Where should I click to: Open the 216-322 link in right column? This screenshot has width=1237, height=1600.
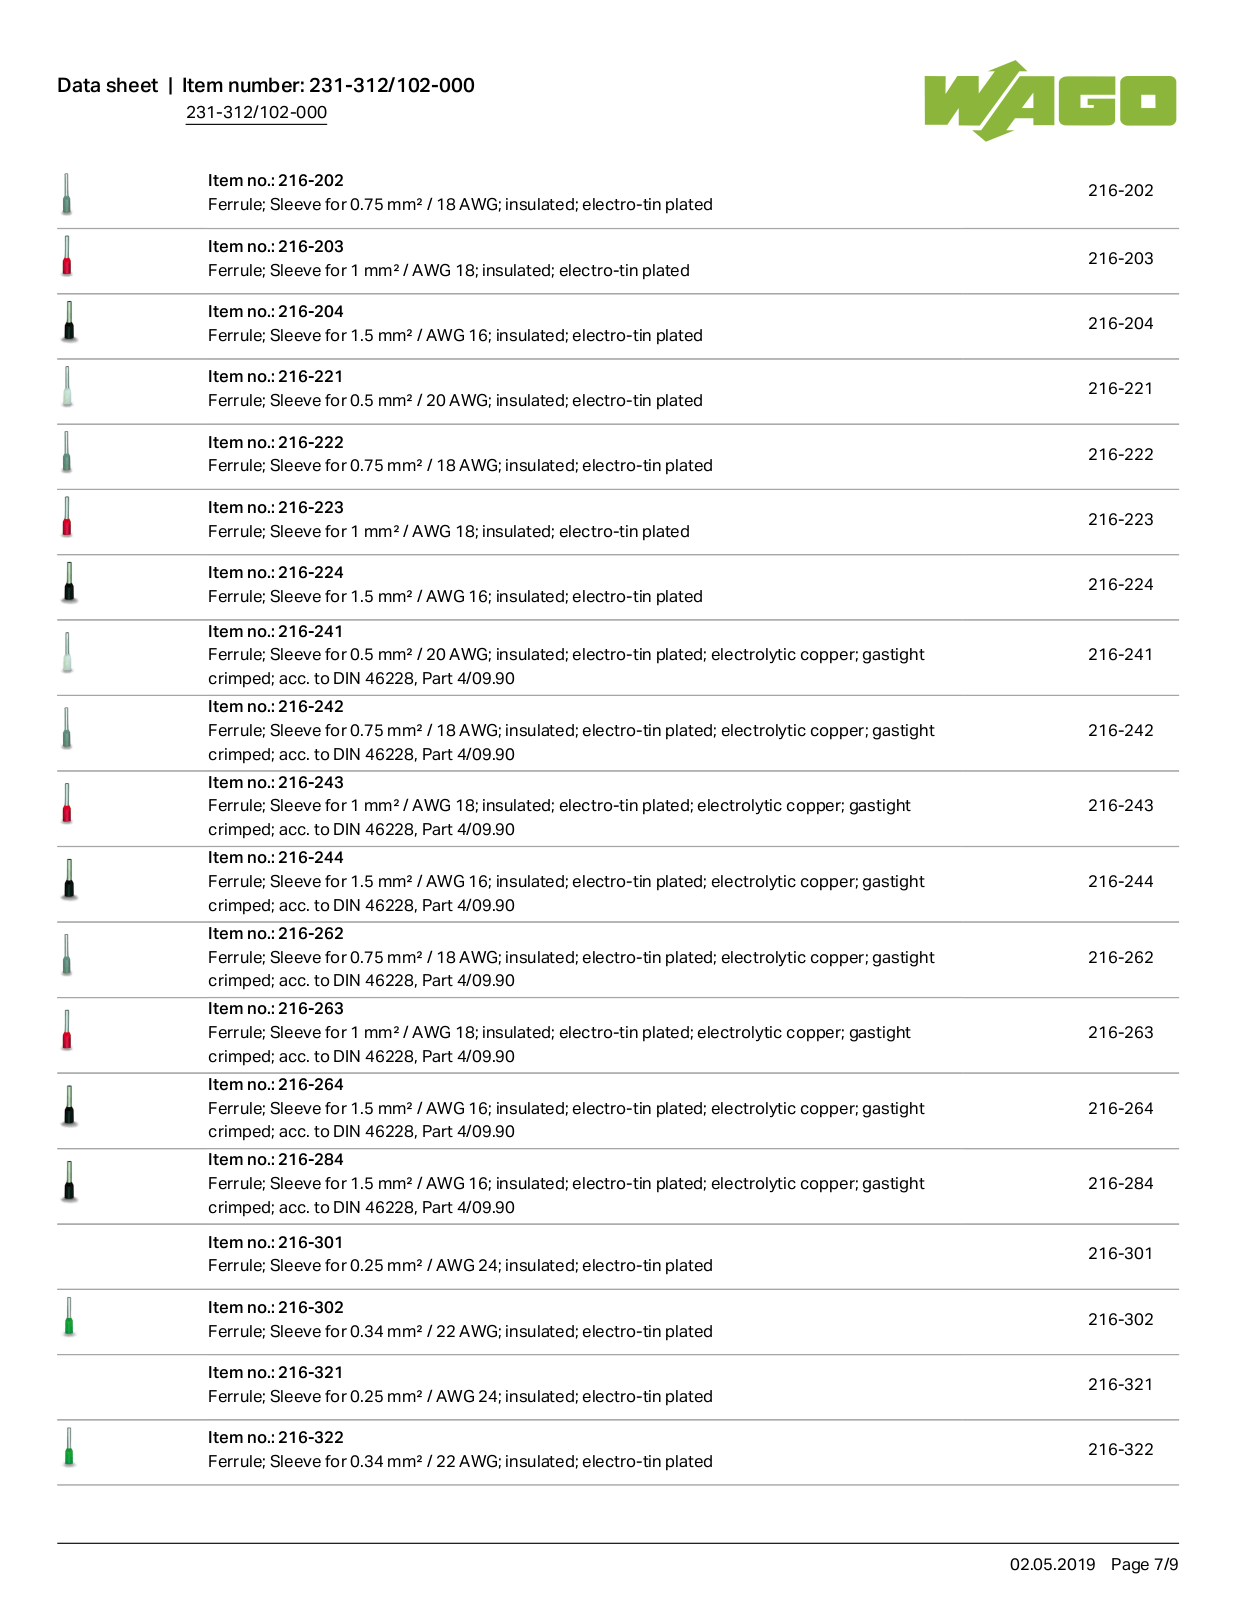pos(1120,1449)
